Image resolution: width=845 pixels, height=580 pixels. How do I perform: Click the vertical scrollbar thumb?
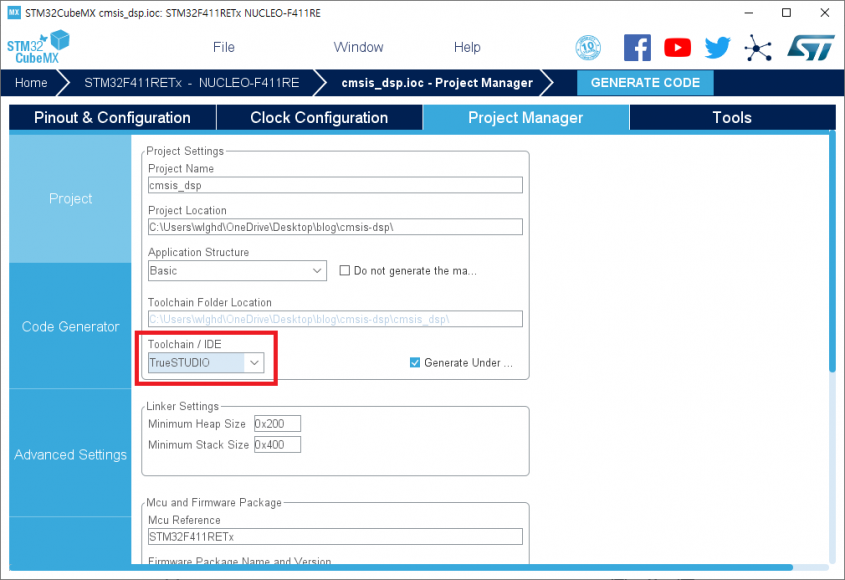(x=832, y=253)
